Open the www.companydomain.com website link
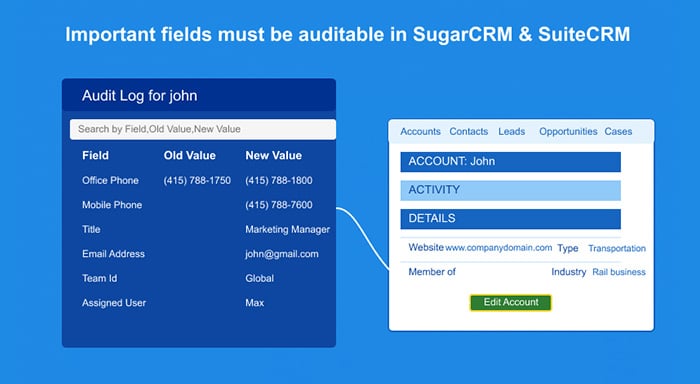The height and width of the screenshot is (384, 700). click(x=498, y=248)
